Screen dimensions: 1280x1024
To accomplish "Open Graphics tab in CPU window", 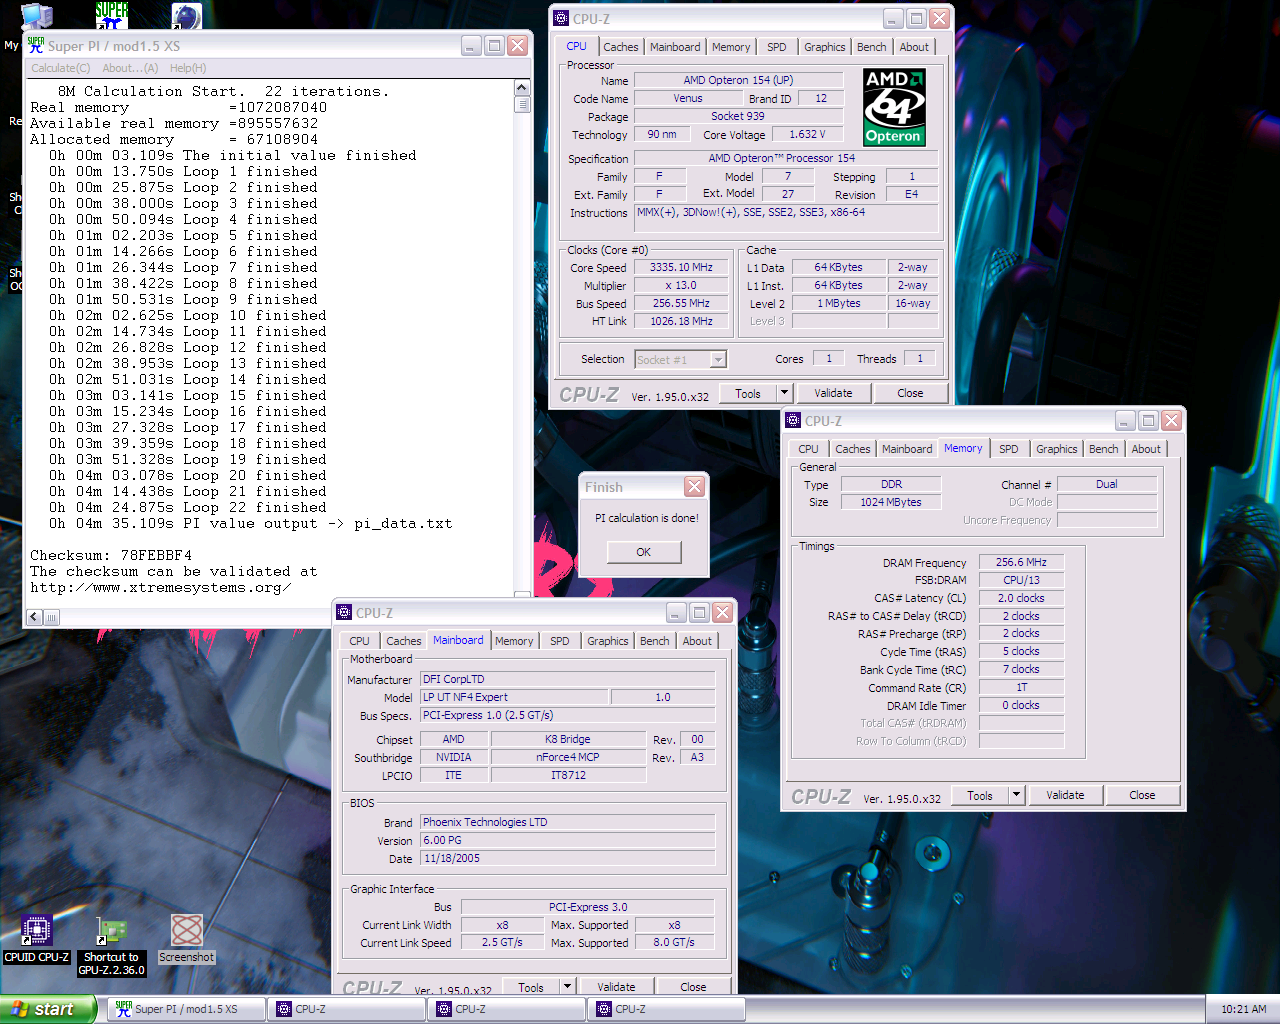I will [824, 47].
